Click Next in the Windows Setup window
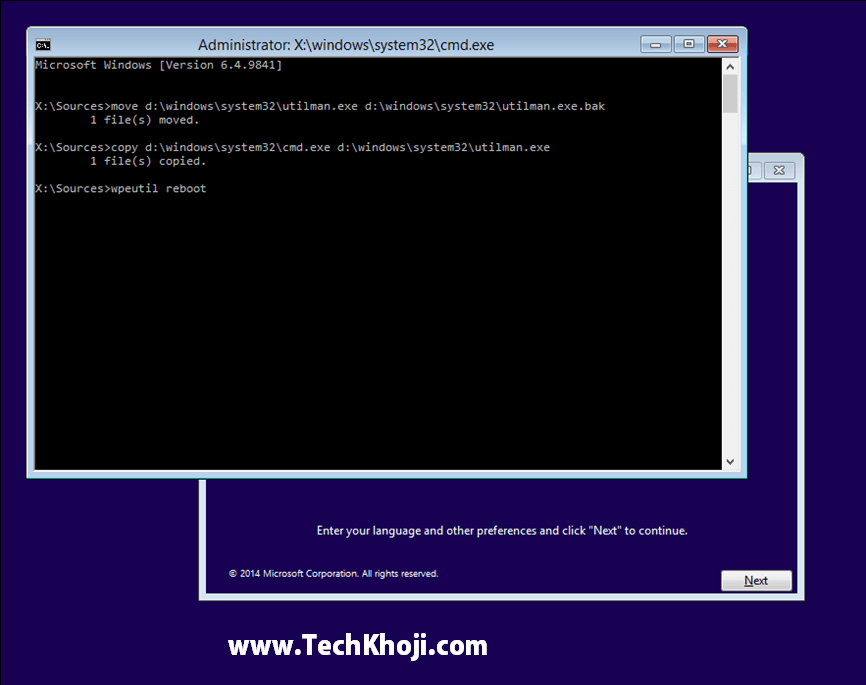This screenshot has height=685, width=866. tap(756, 581)
